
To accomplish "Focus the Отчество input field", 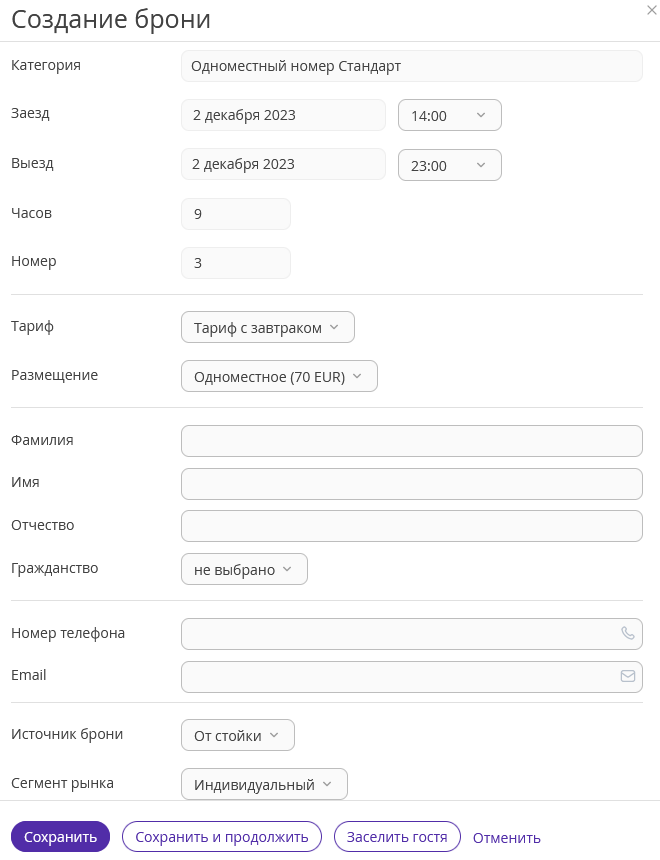I will (412, 526).
